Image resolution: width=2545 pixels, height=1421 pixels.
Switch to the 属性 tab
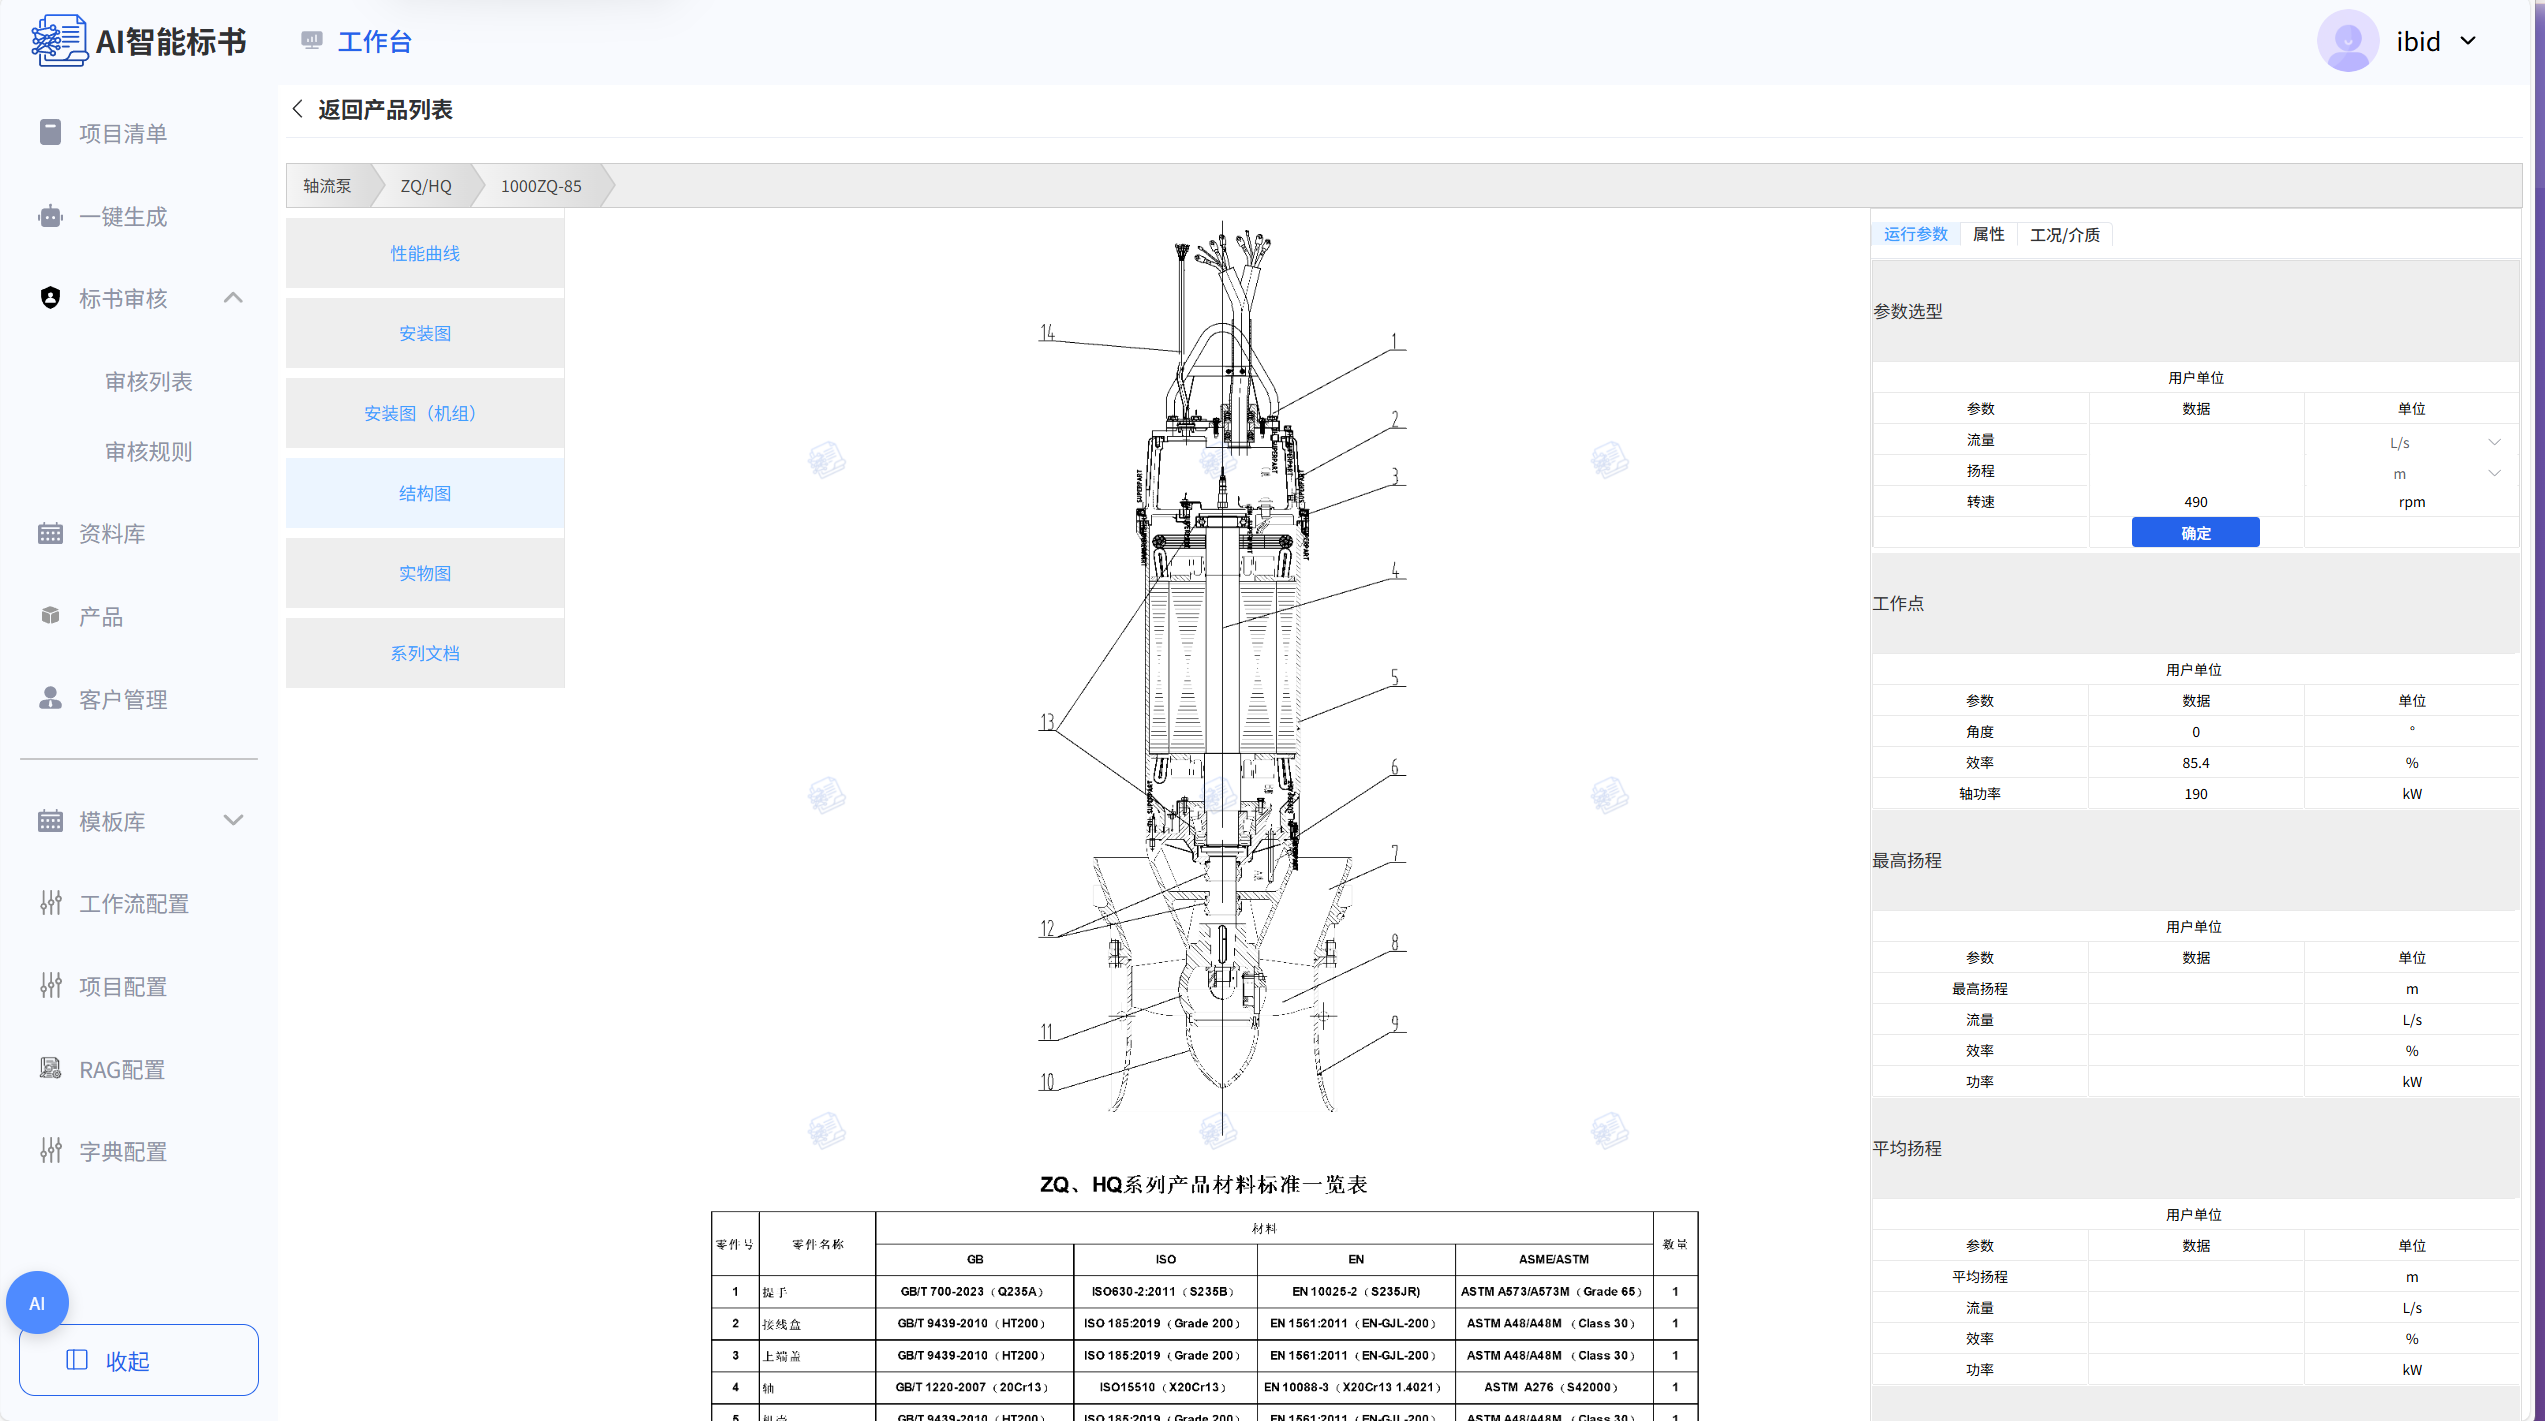(1988, 234)
